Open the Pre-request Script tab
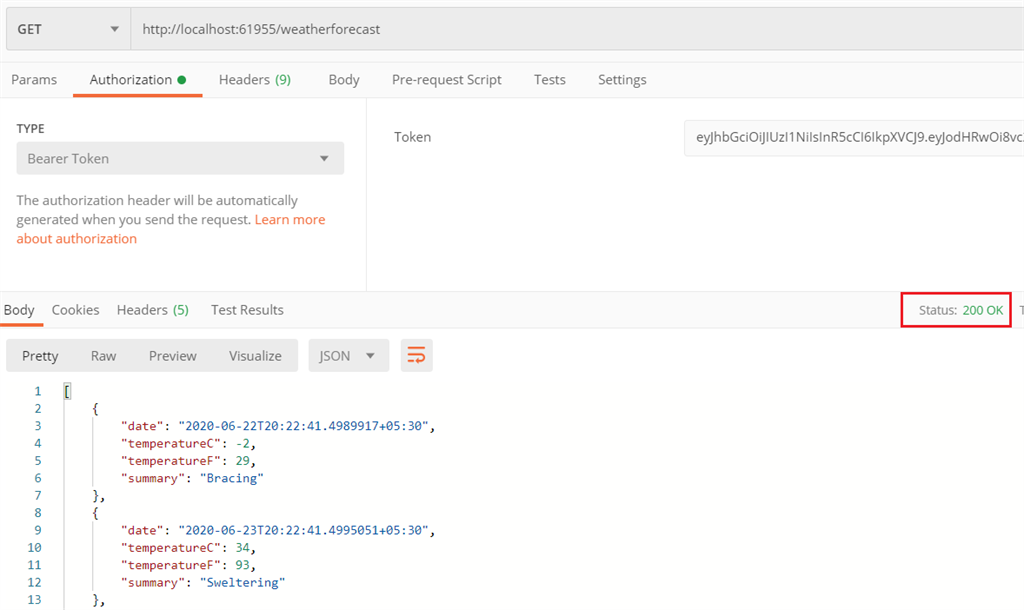 446,79
